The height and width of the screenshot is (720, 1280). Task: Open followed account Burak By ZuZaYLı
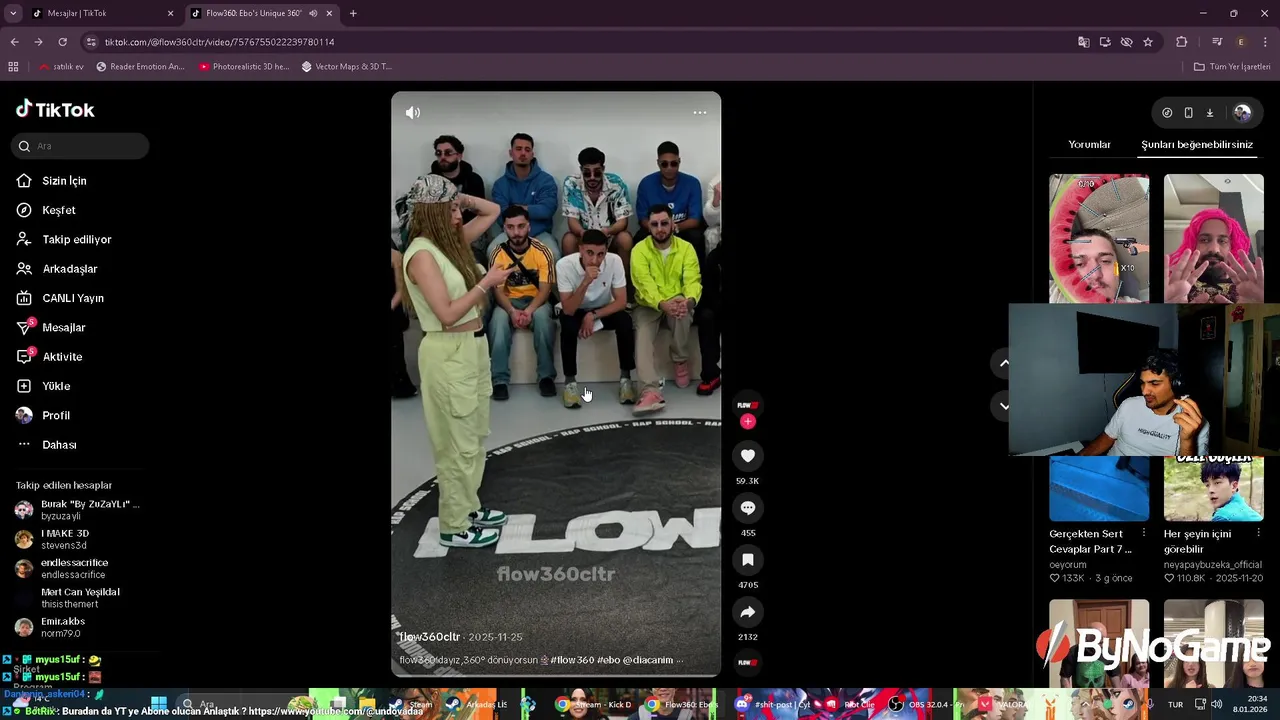80,510
